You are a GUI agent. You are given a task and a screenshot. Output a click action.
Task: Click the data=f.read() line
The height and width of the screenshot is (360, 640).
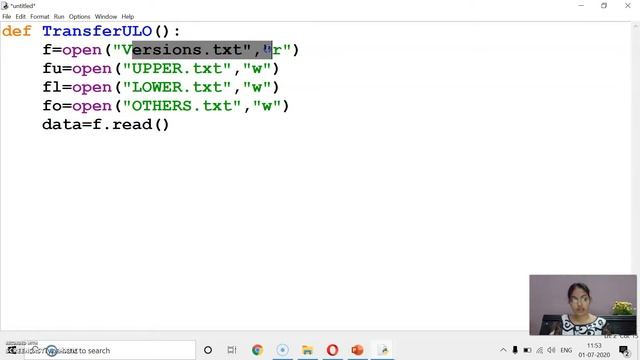(106, 124)
